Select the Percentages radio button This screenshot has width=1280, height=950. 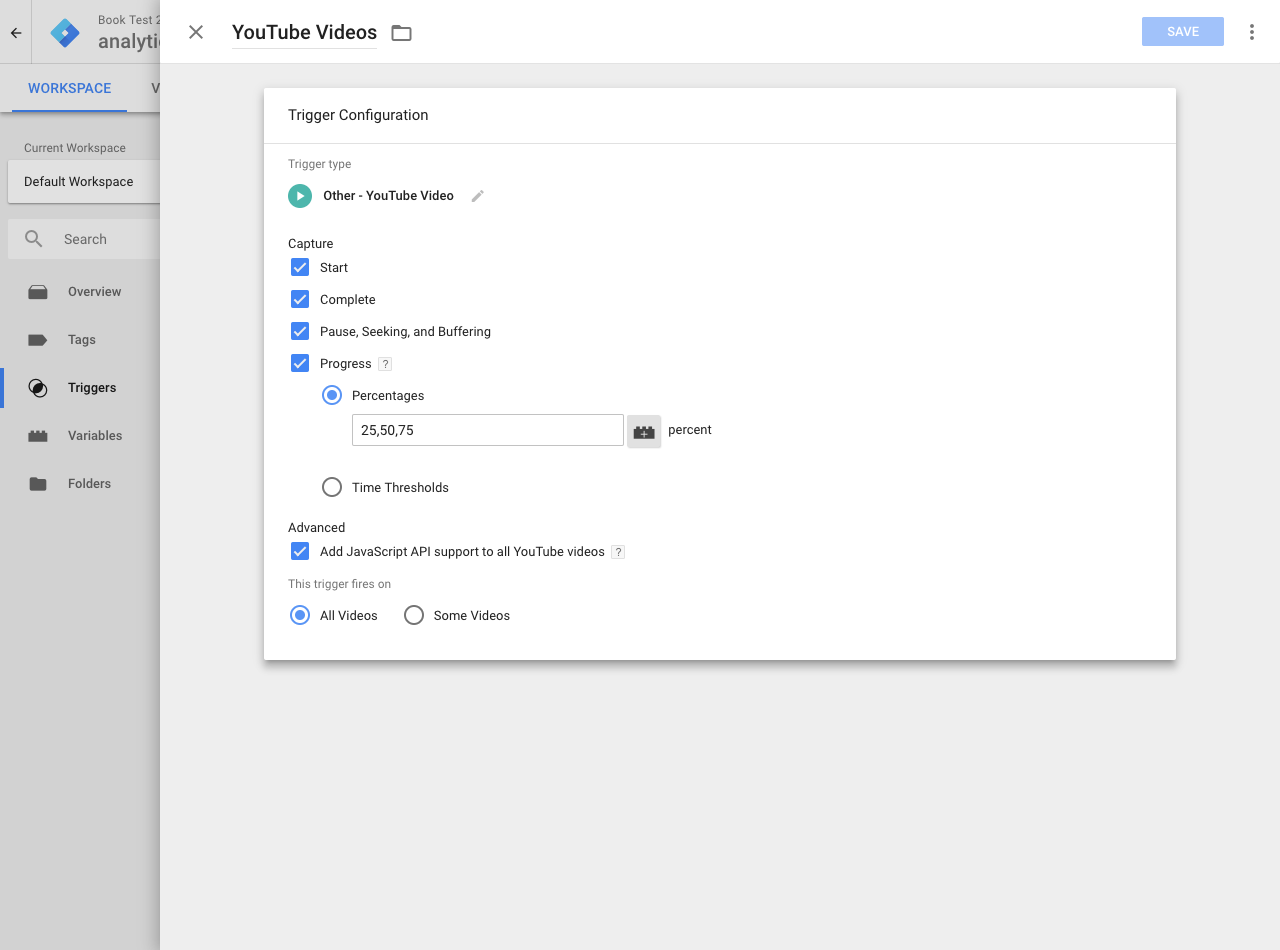[332, 395]
